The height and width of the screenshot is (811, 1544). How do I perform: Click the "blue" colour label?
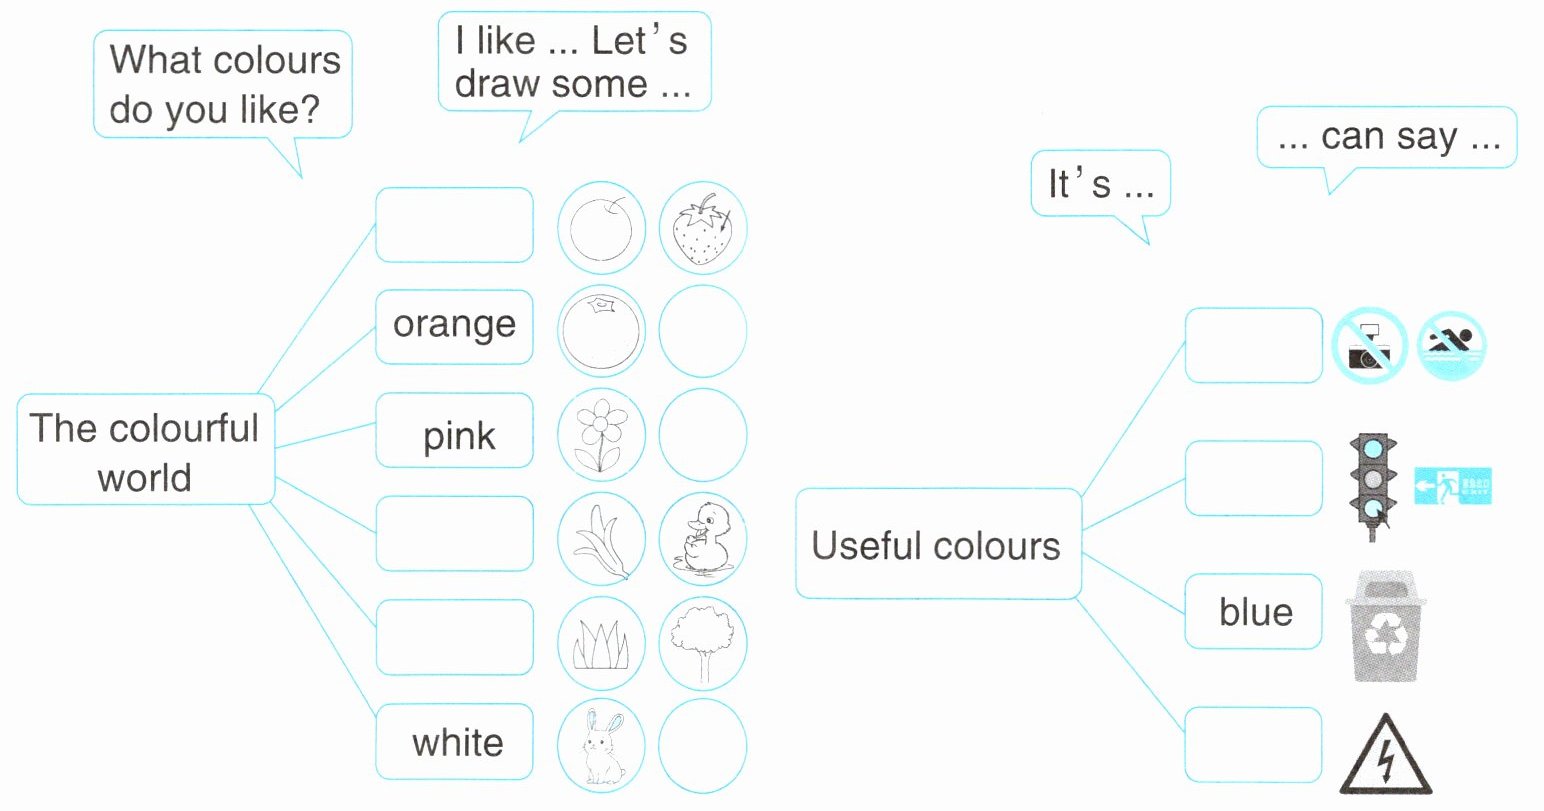pyautogui.click(x=1254, y=611)
